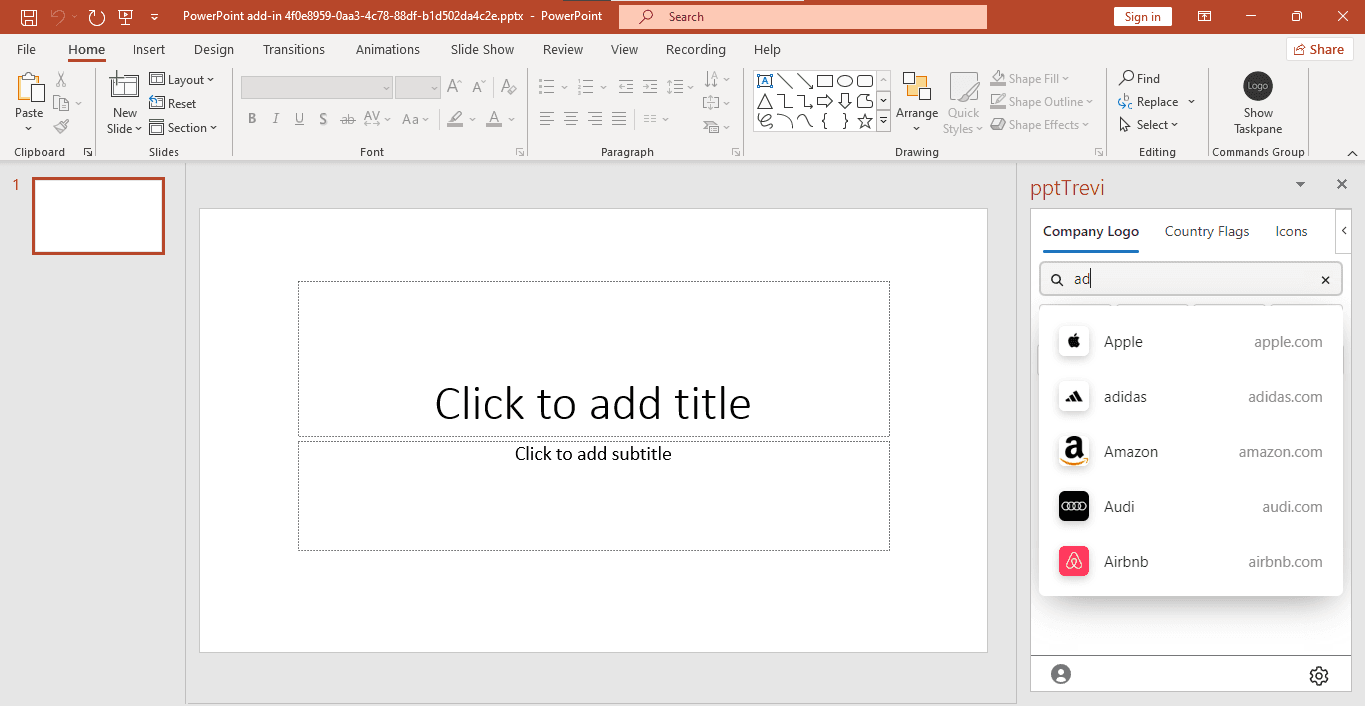Click the Sign in link
1365x706 pixels.
pos(1142,16)
